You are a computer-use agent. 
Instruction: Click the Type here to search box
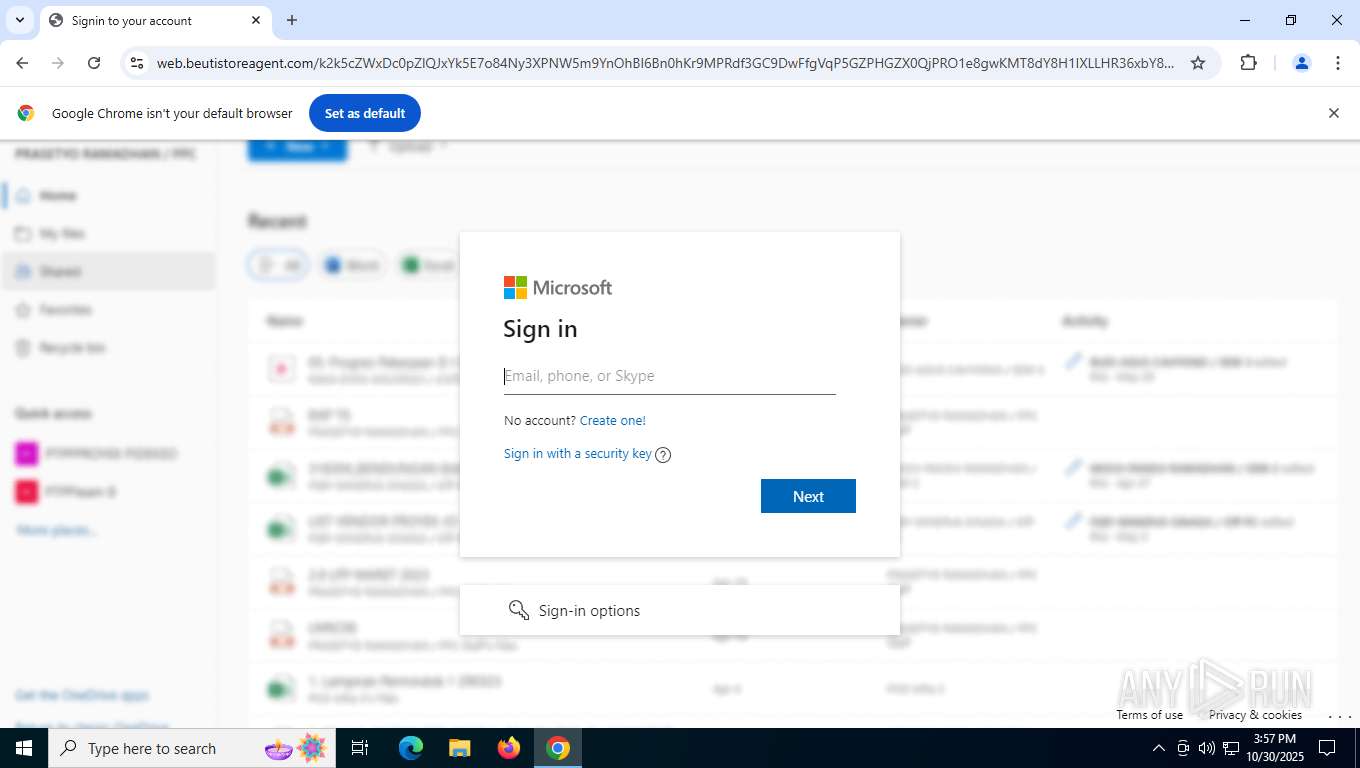(192, 748)
